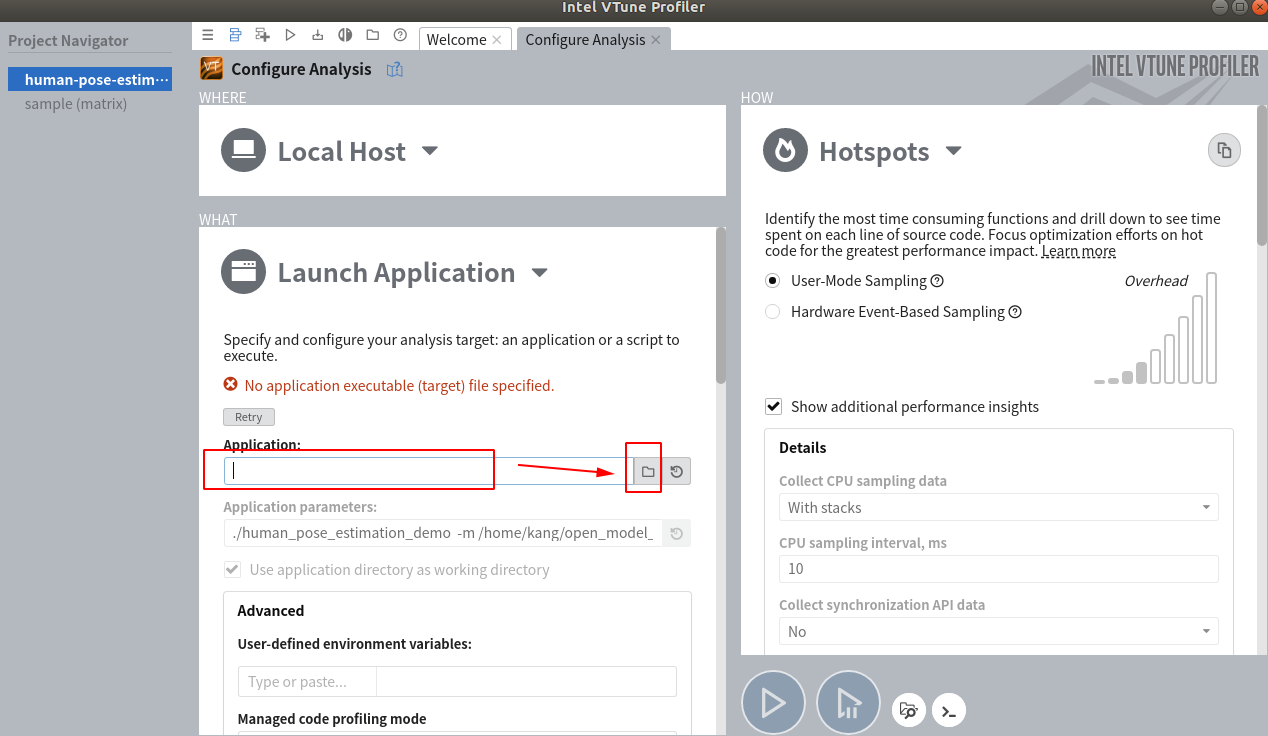Viewport: 1268px width, 736px height.
Task: Click the Configure Analysis play icon in toolbar
Action: [x=290, y=35]
